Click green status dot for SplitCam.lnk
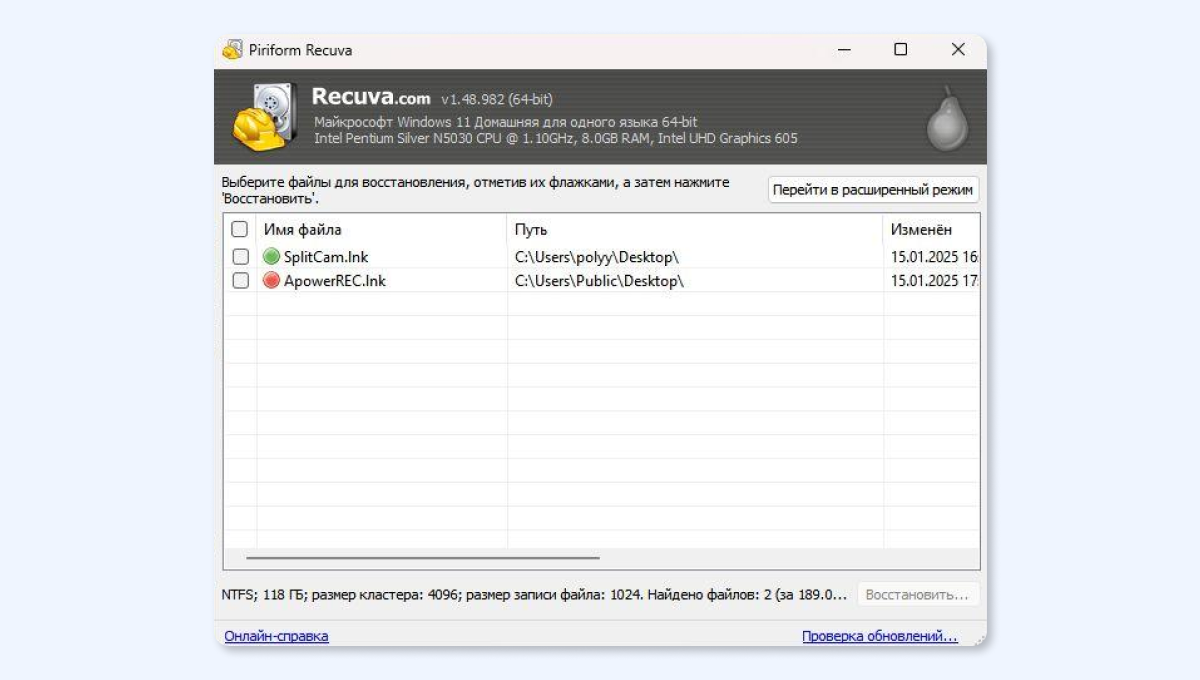 [x=271, y=257]
